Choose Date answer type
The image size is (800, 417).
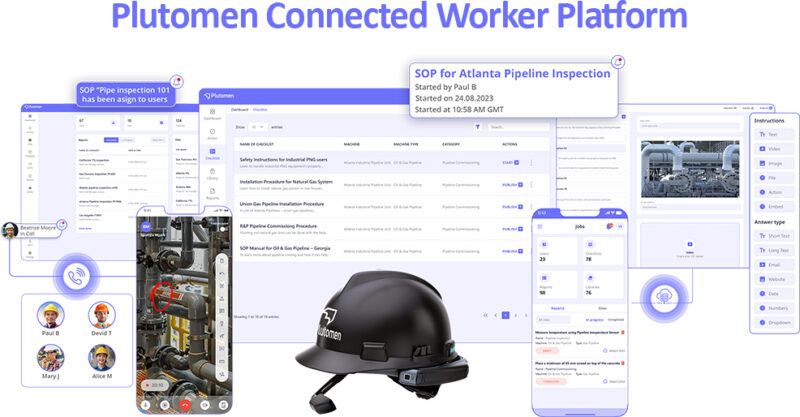[774, 293]
